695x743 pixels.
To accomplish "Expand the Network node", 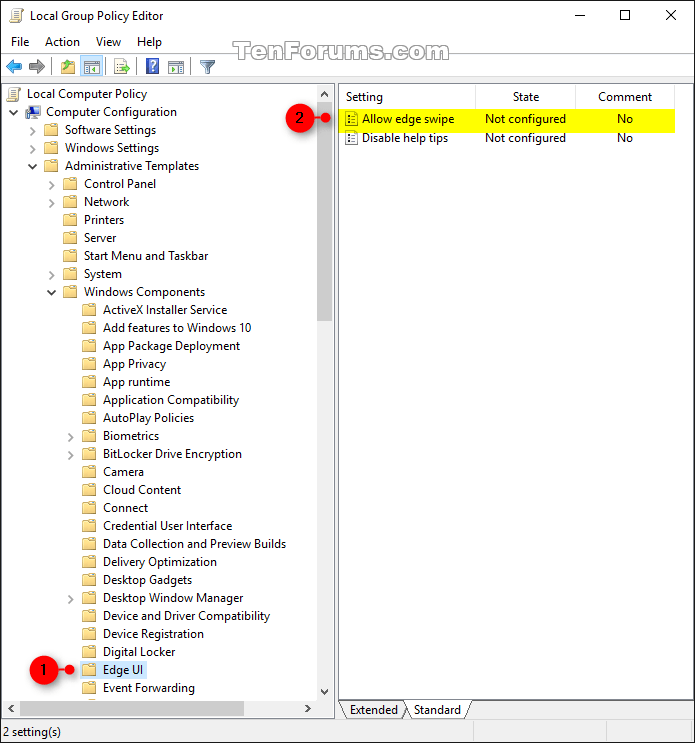I will click(x=52, y=202).
